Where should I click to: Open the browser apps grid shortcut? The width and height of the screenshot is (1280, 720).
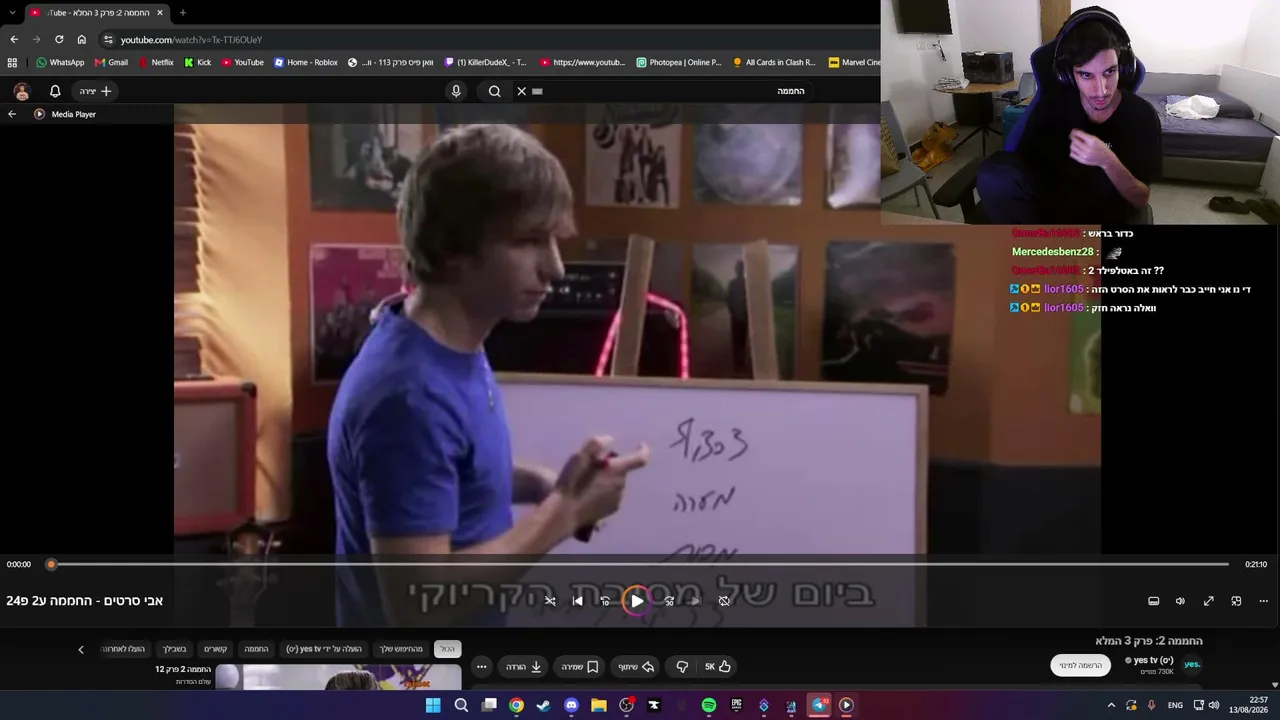(12, 62)
